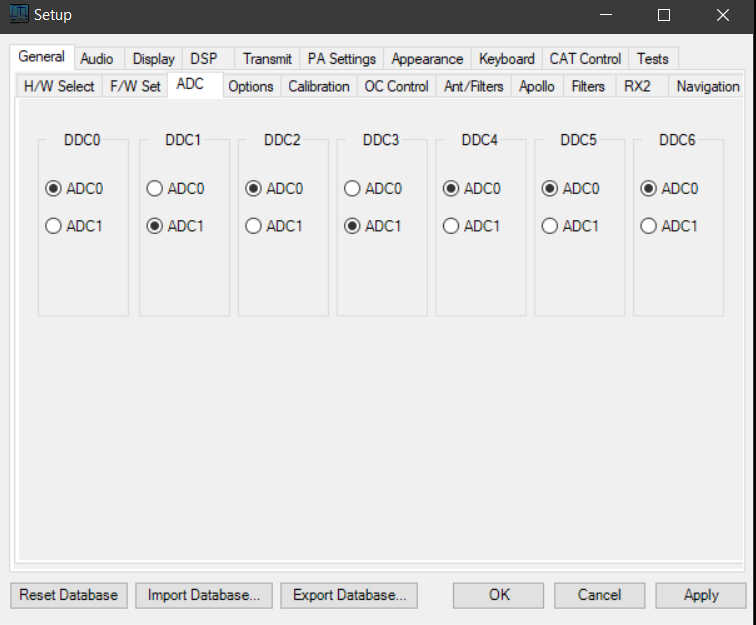Switch to the DSP tab

pyautogui.click(x=203, y=59)
